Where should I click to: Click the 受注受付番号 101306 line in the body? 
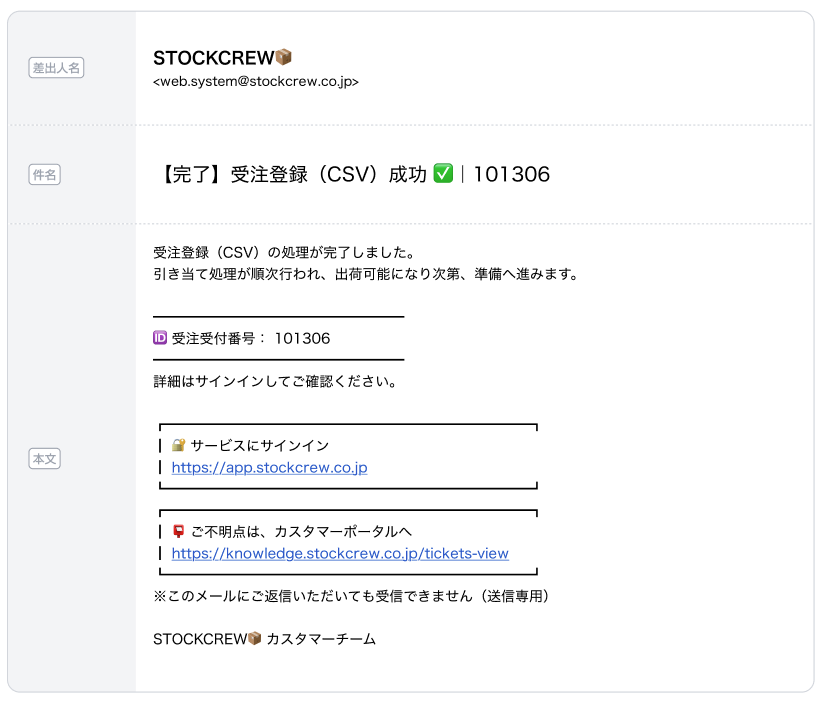(x=250, y=338)
